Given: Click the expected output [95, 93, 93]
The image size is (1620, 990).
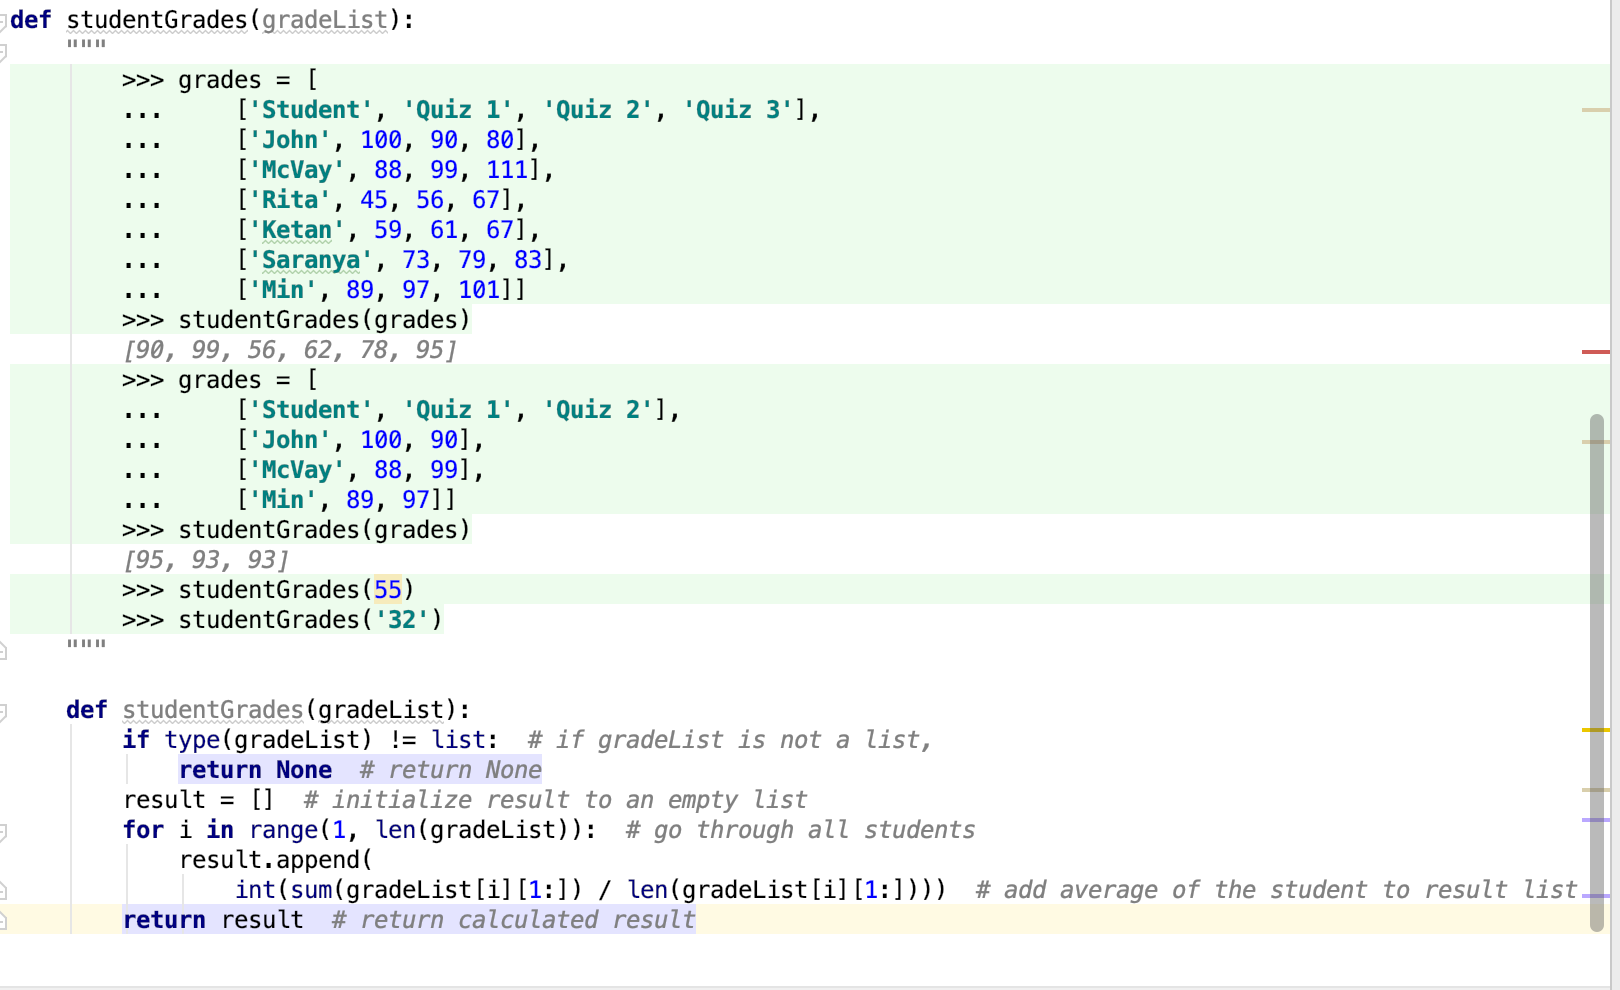Looking at the screenshot, I should pyautogui.click(x=205, y=560).
